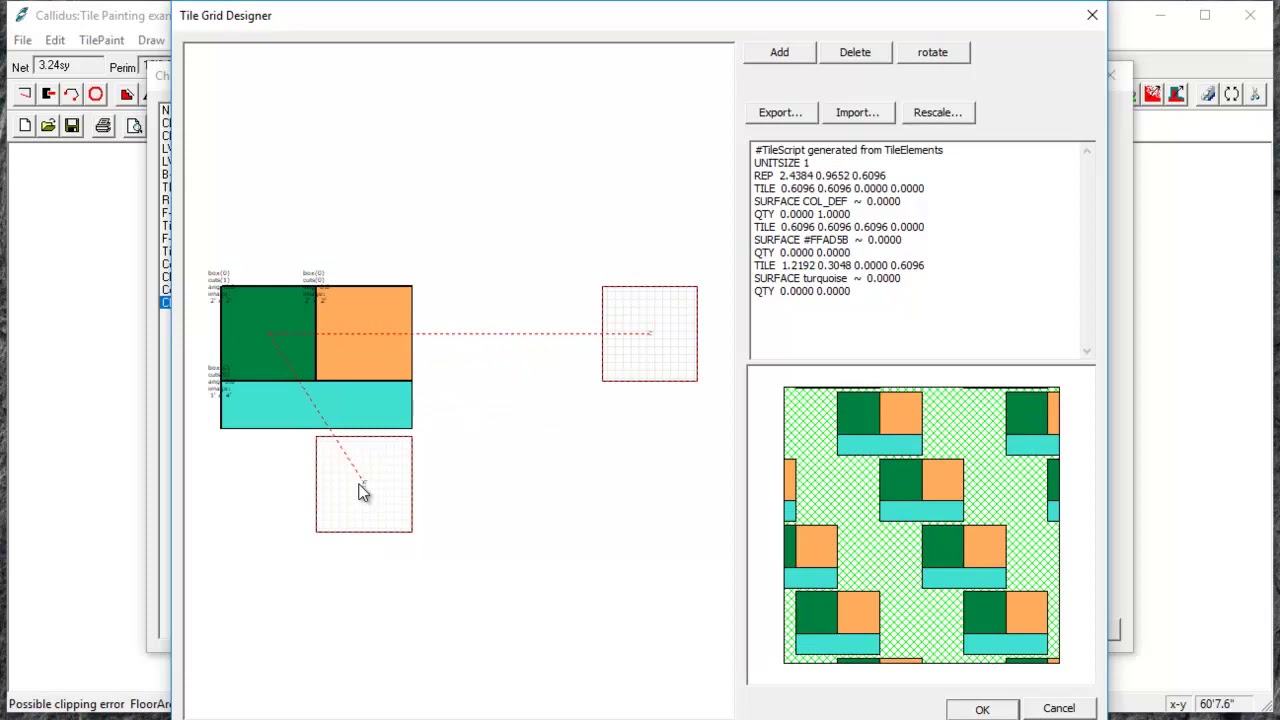Click the '#TileScript generated from TileElements' line
Image resolution: width=1280 pixels, height=720 pixels.
pos(848,150)
